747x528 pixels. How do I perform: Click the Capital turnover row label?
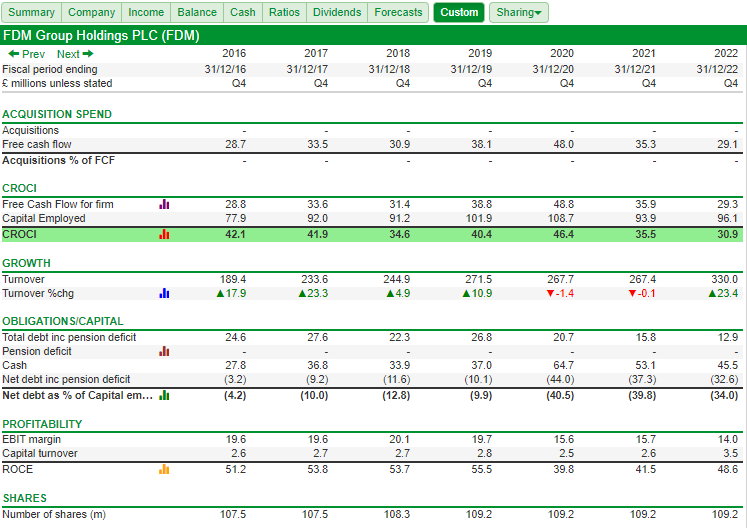pos(40,454)
